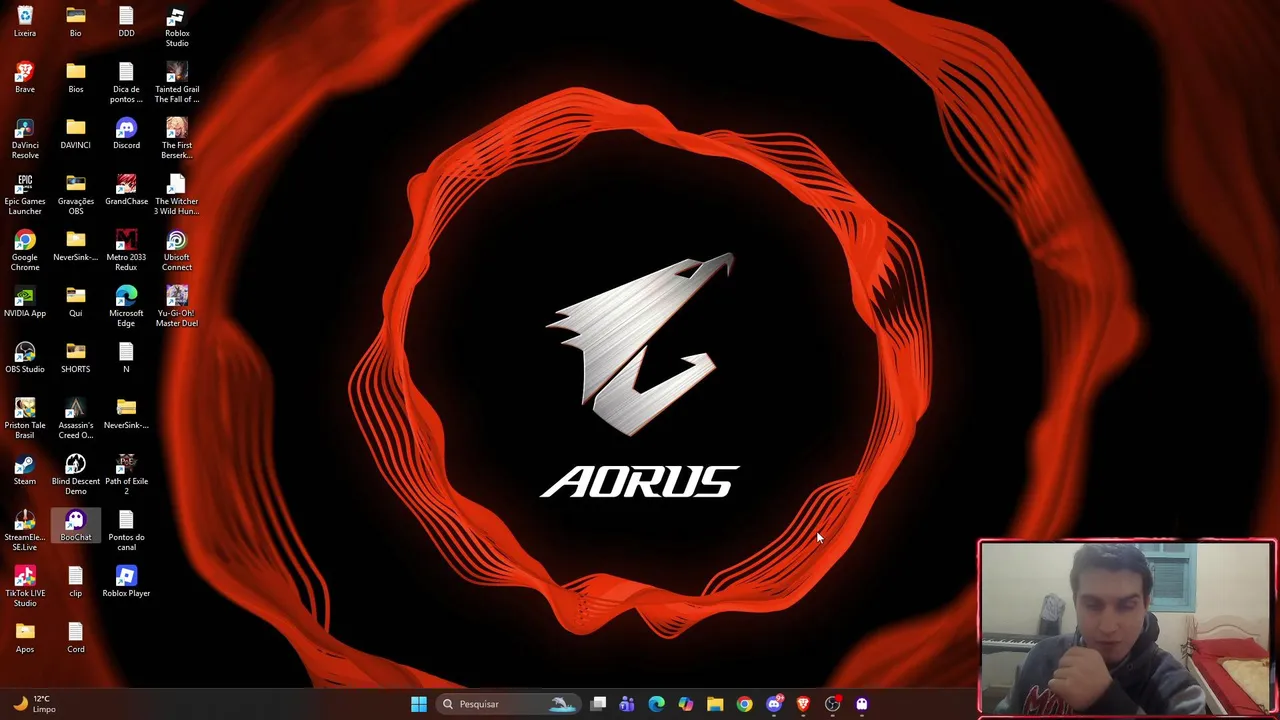Select the Qui folder
The width and height of the screenshot is (1280, 720).
[x=76, y=302]
